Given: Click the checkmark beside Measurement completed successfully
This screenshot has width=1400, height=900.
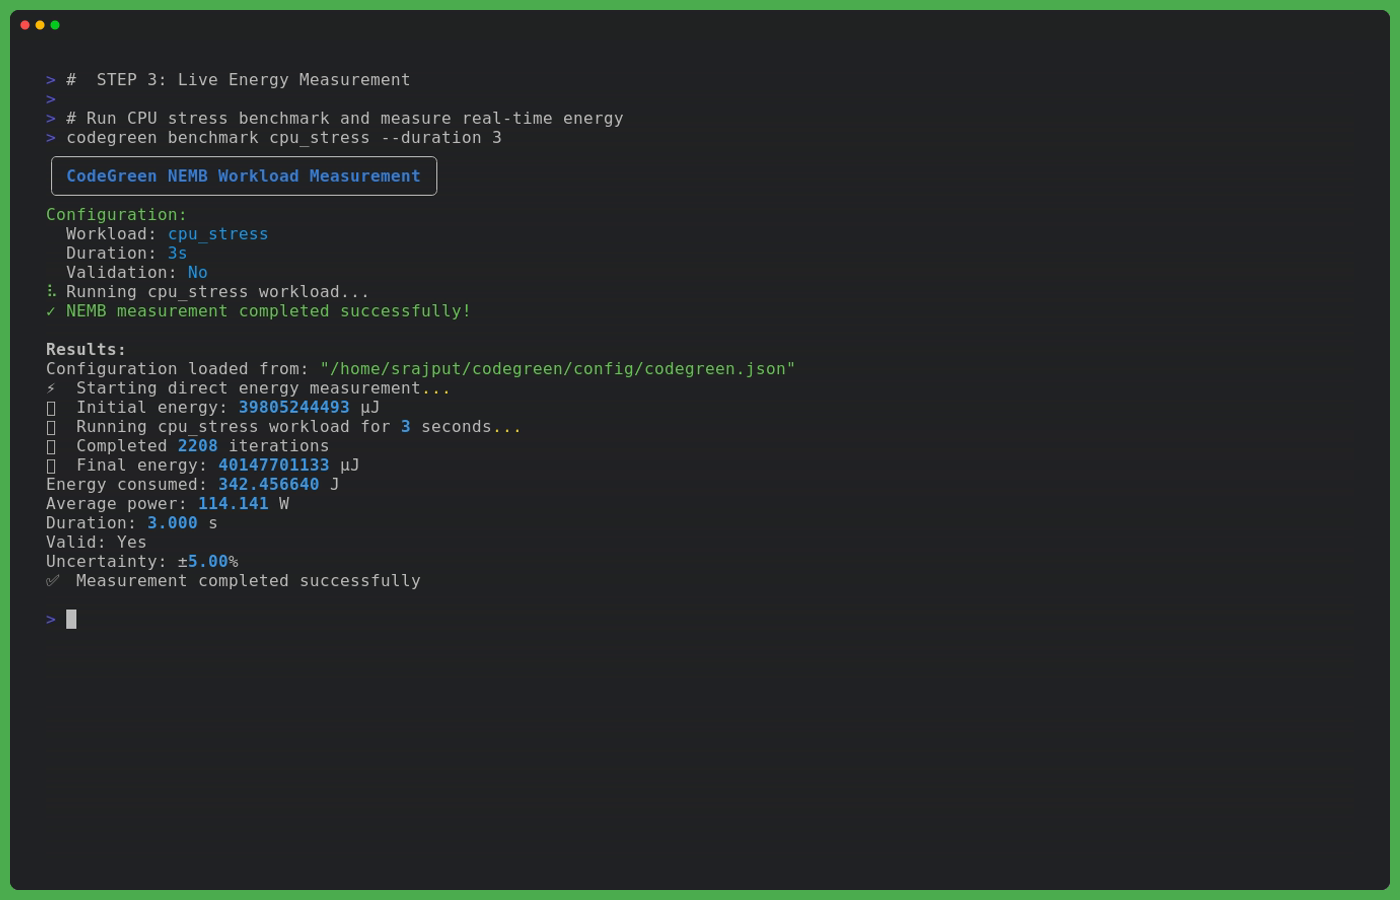Looking at the screenshot, I should [52, 581].
